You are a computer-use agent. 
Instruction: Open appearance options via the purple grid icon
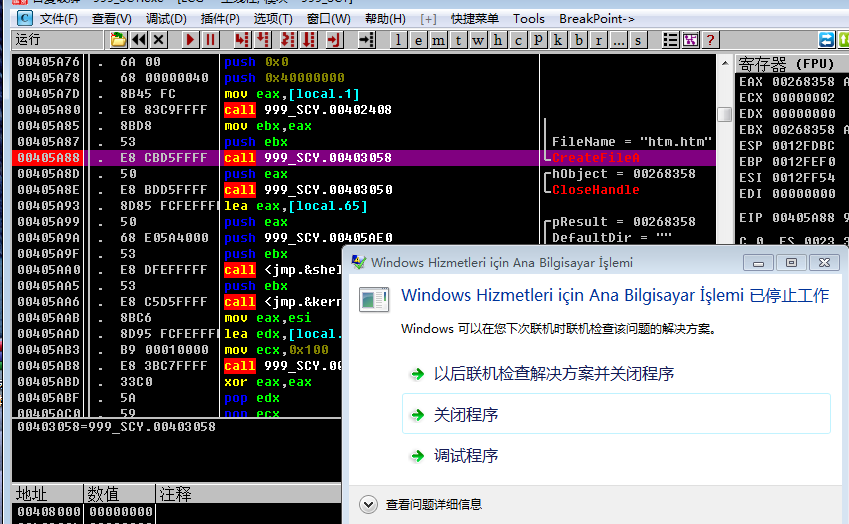pyautogui.click(x=690, y=40)
